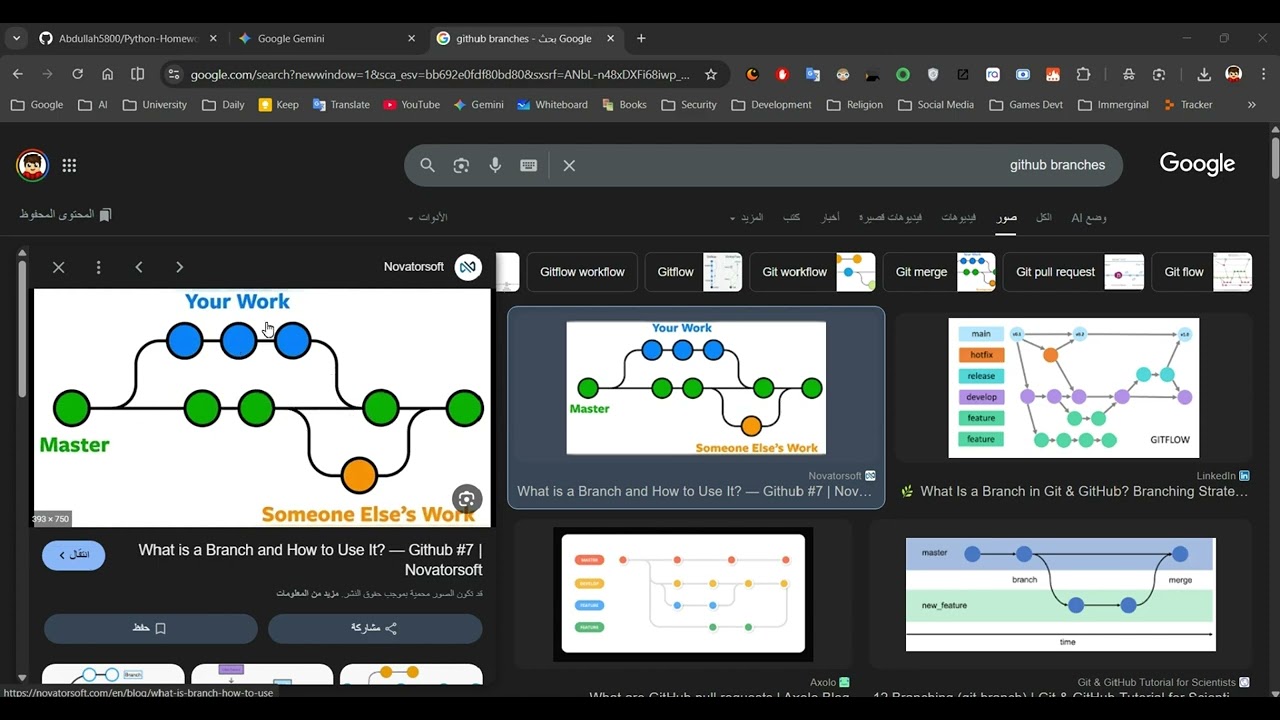Open the Extensions puzzle icon
The height and width of the screenshot is (720, 1280).
tap(1083, 74)
